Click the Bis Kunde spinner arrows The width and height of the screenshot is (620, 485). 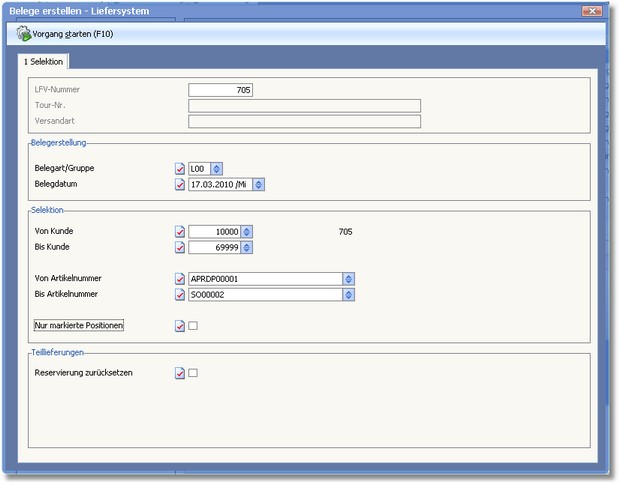pos(247,247)
